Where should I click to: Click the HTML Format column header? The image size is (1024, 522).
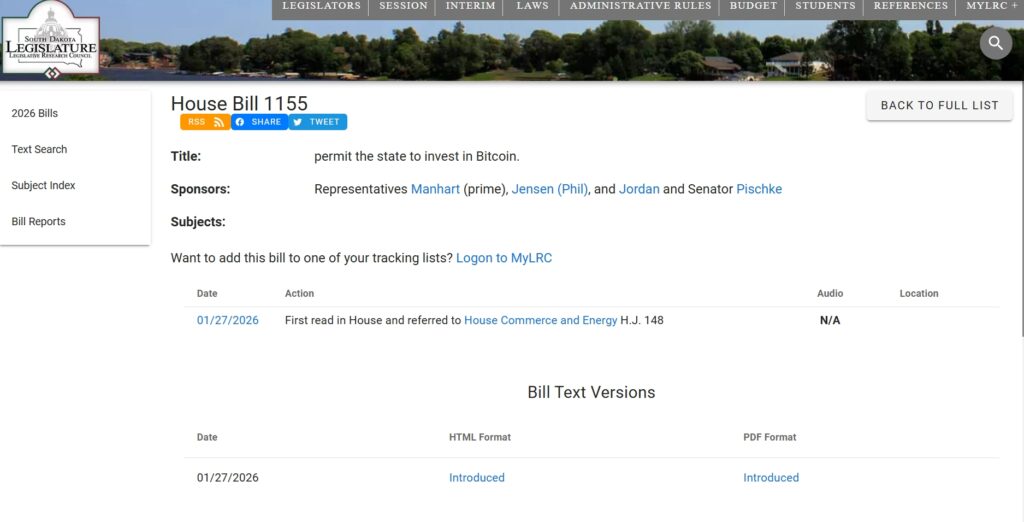click(479, 437)
